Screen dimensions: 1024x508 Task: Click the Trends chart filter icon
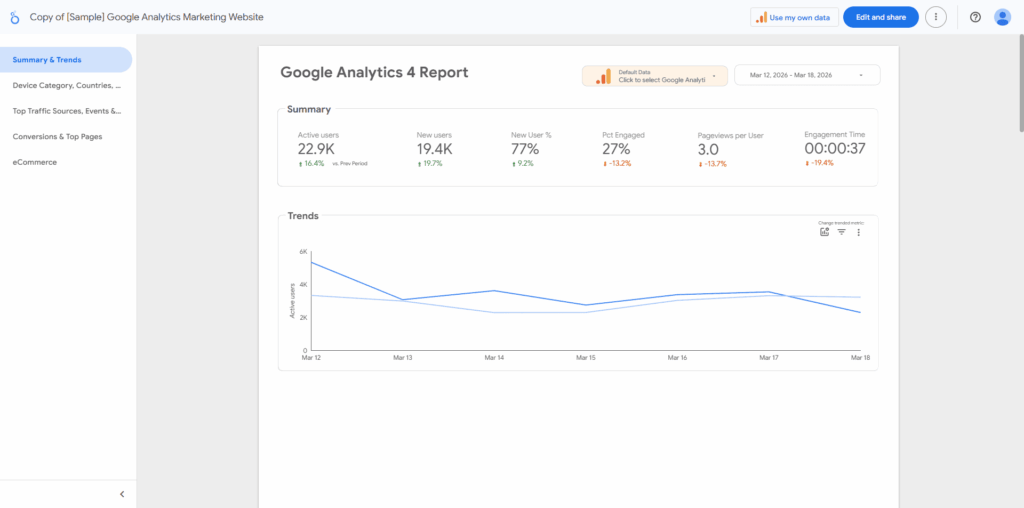[x=841, y=232]
